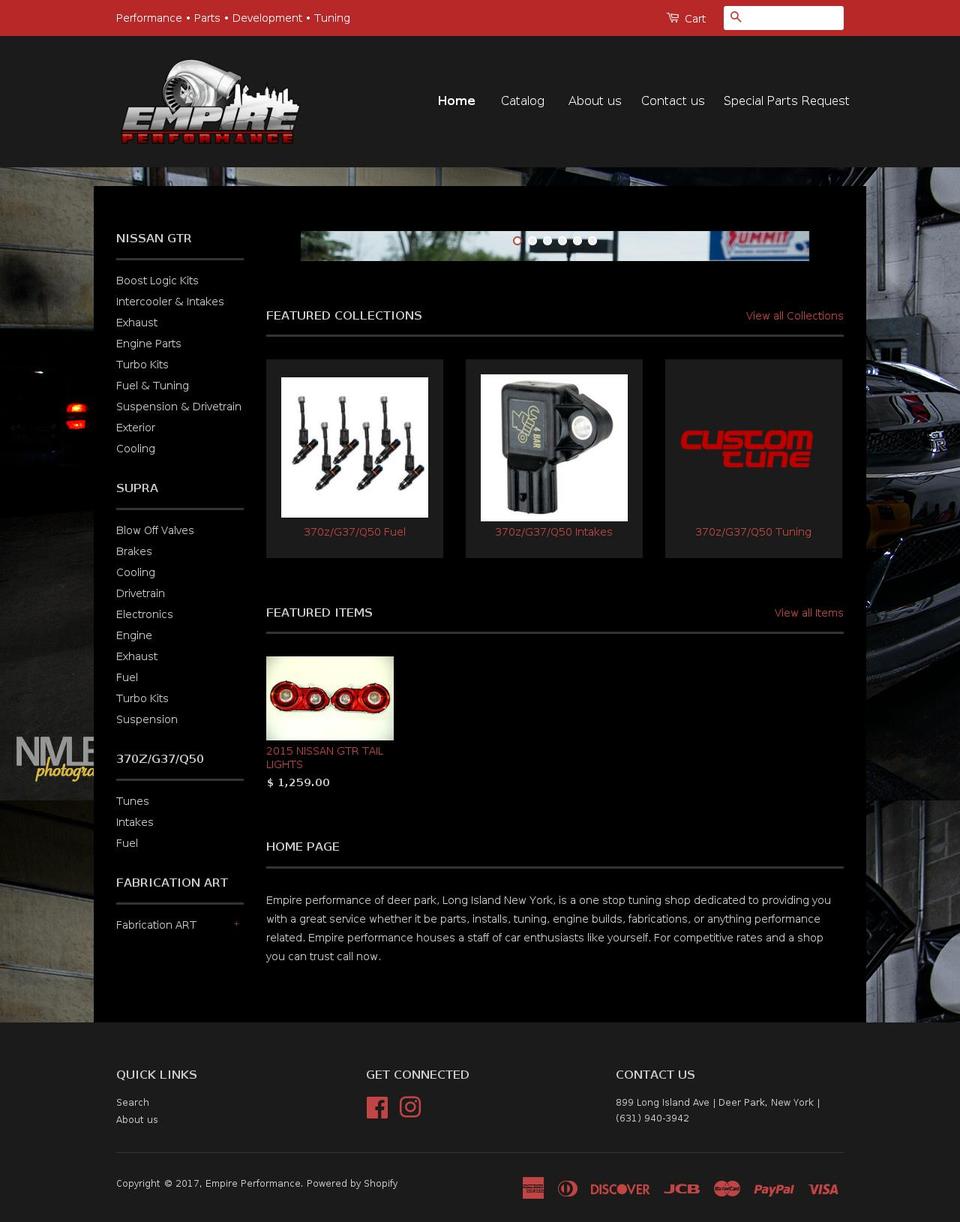
Task: Open 370Z Tunes category
Action: pos(132,802)
